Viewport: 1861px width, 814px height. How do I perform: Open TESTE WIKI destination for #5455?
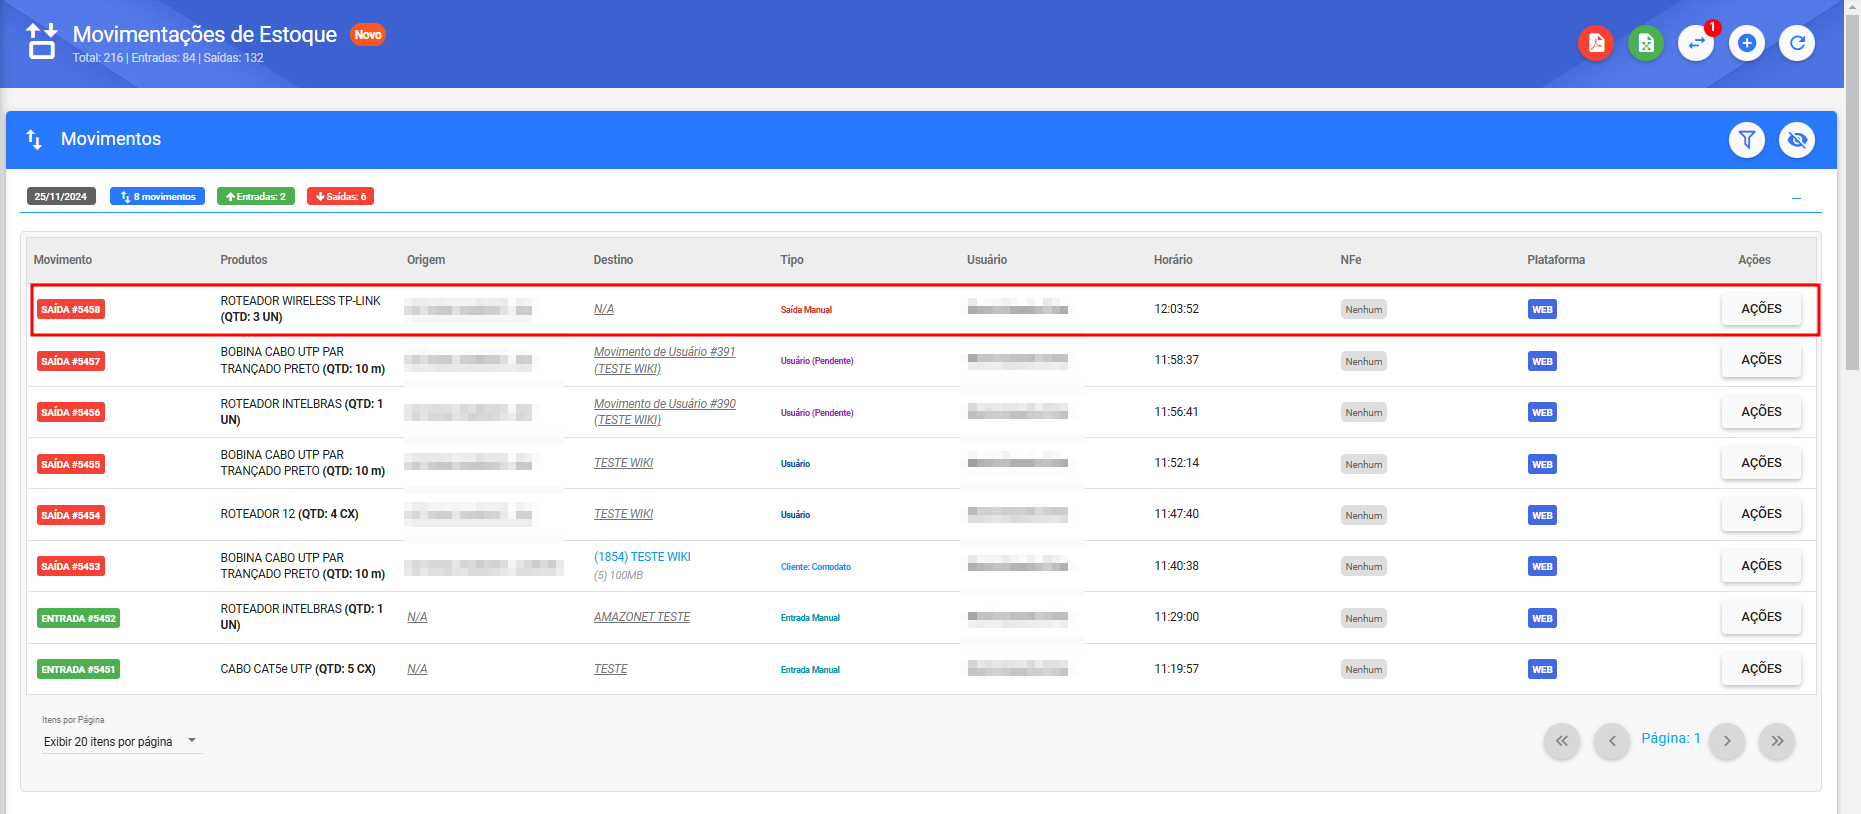(623, 463)
